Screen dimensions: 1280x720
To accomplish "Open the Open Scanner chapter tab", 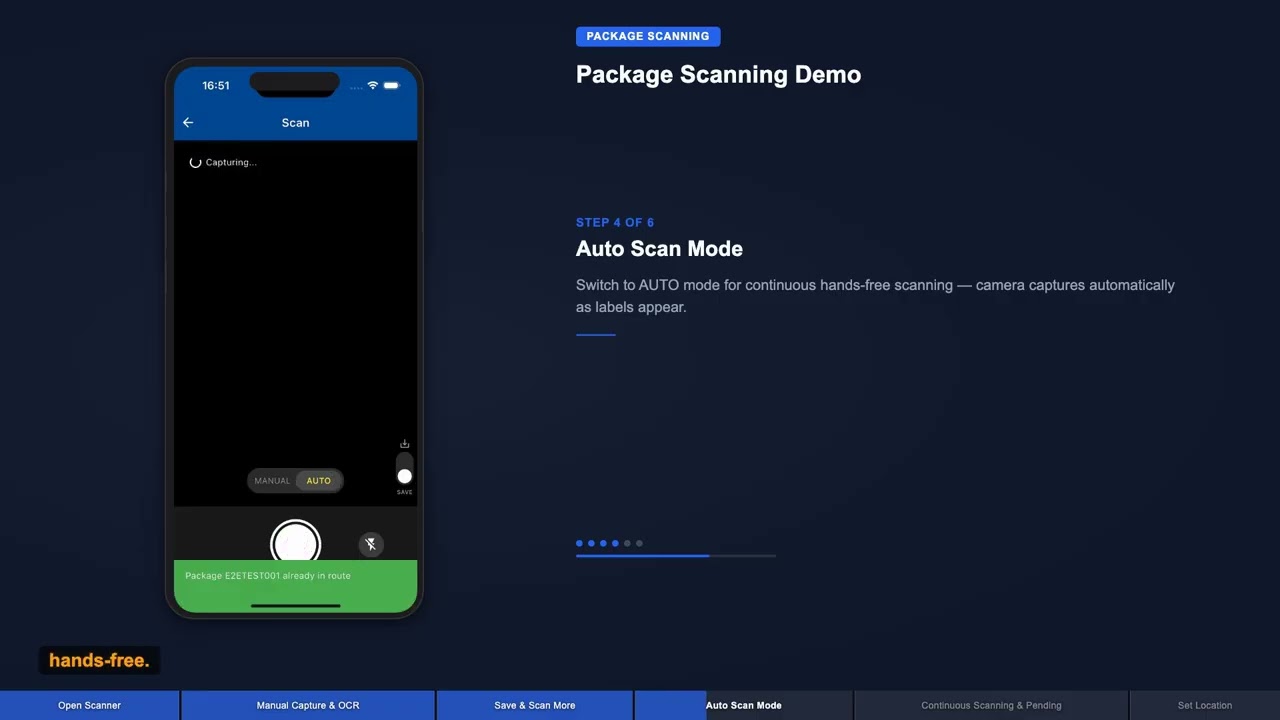I will pyautogui.click(x=89, y=705).
